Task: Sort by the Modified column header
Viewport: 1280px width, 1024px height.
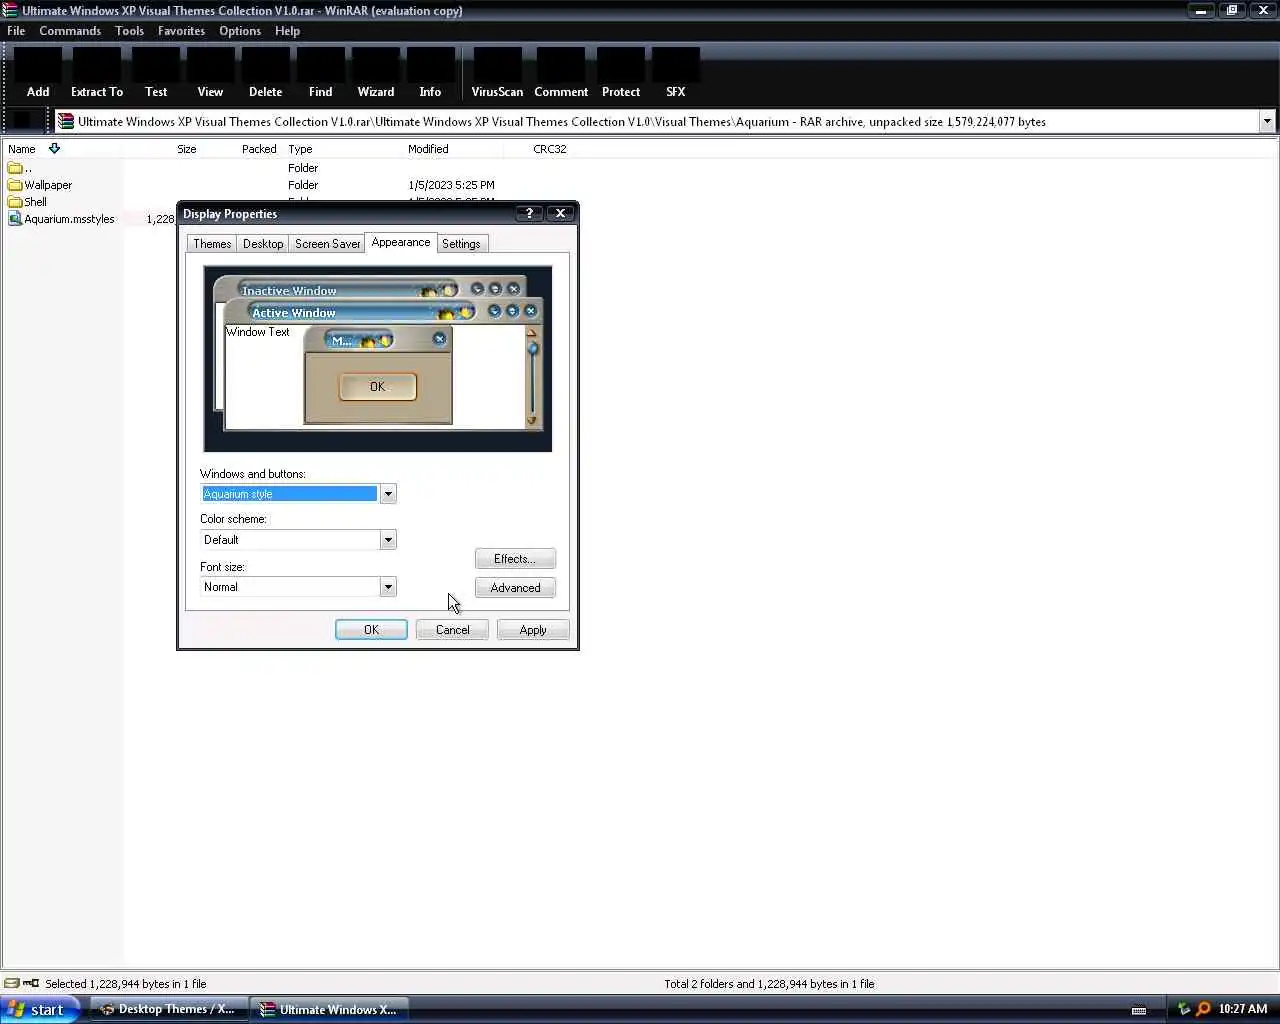Action: (428, 149)
